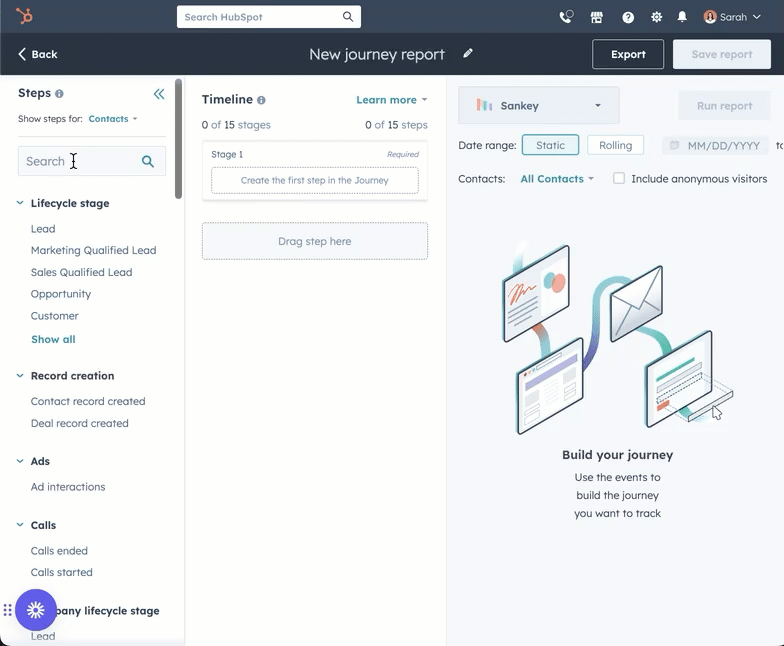Select Calls ended step
Viewport: 784px width, 646px height.
pos(59,551)
